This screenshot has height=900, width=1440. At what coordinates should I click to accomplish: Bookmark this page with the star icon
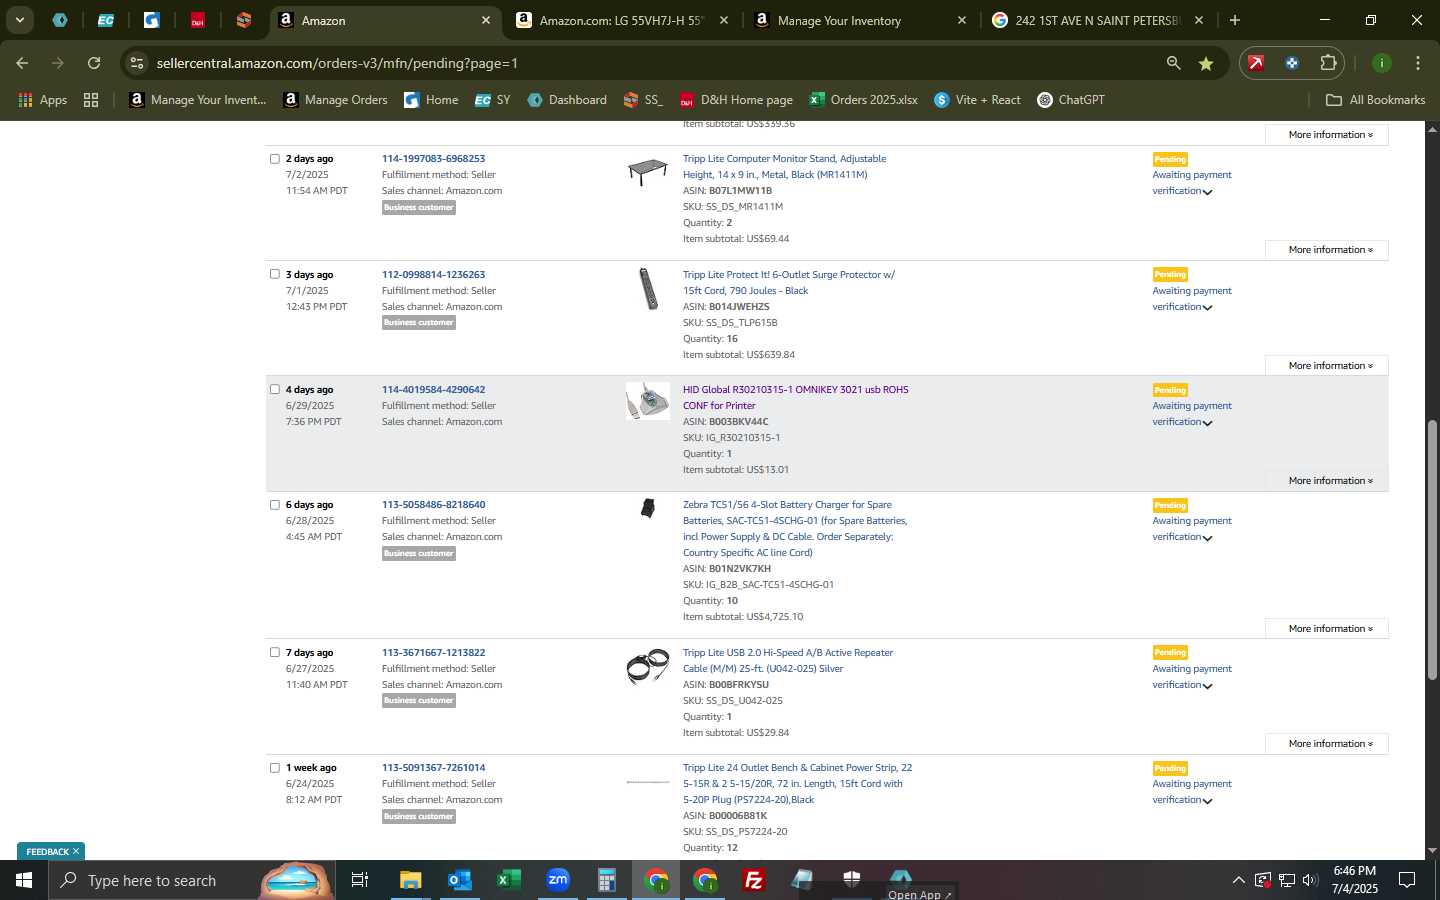pos(1206,63)
